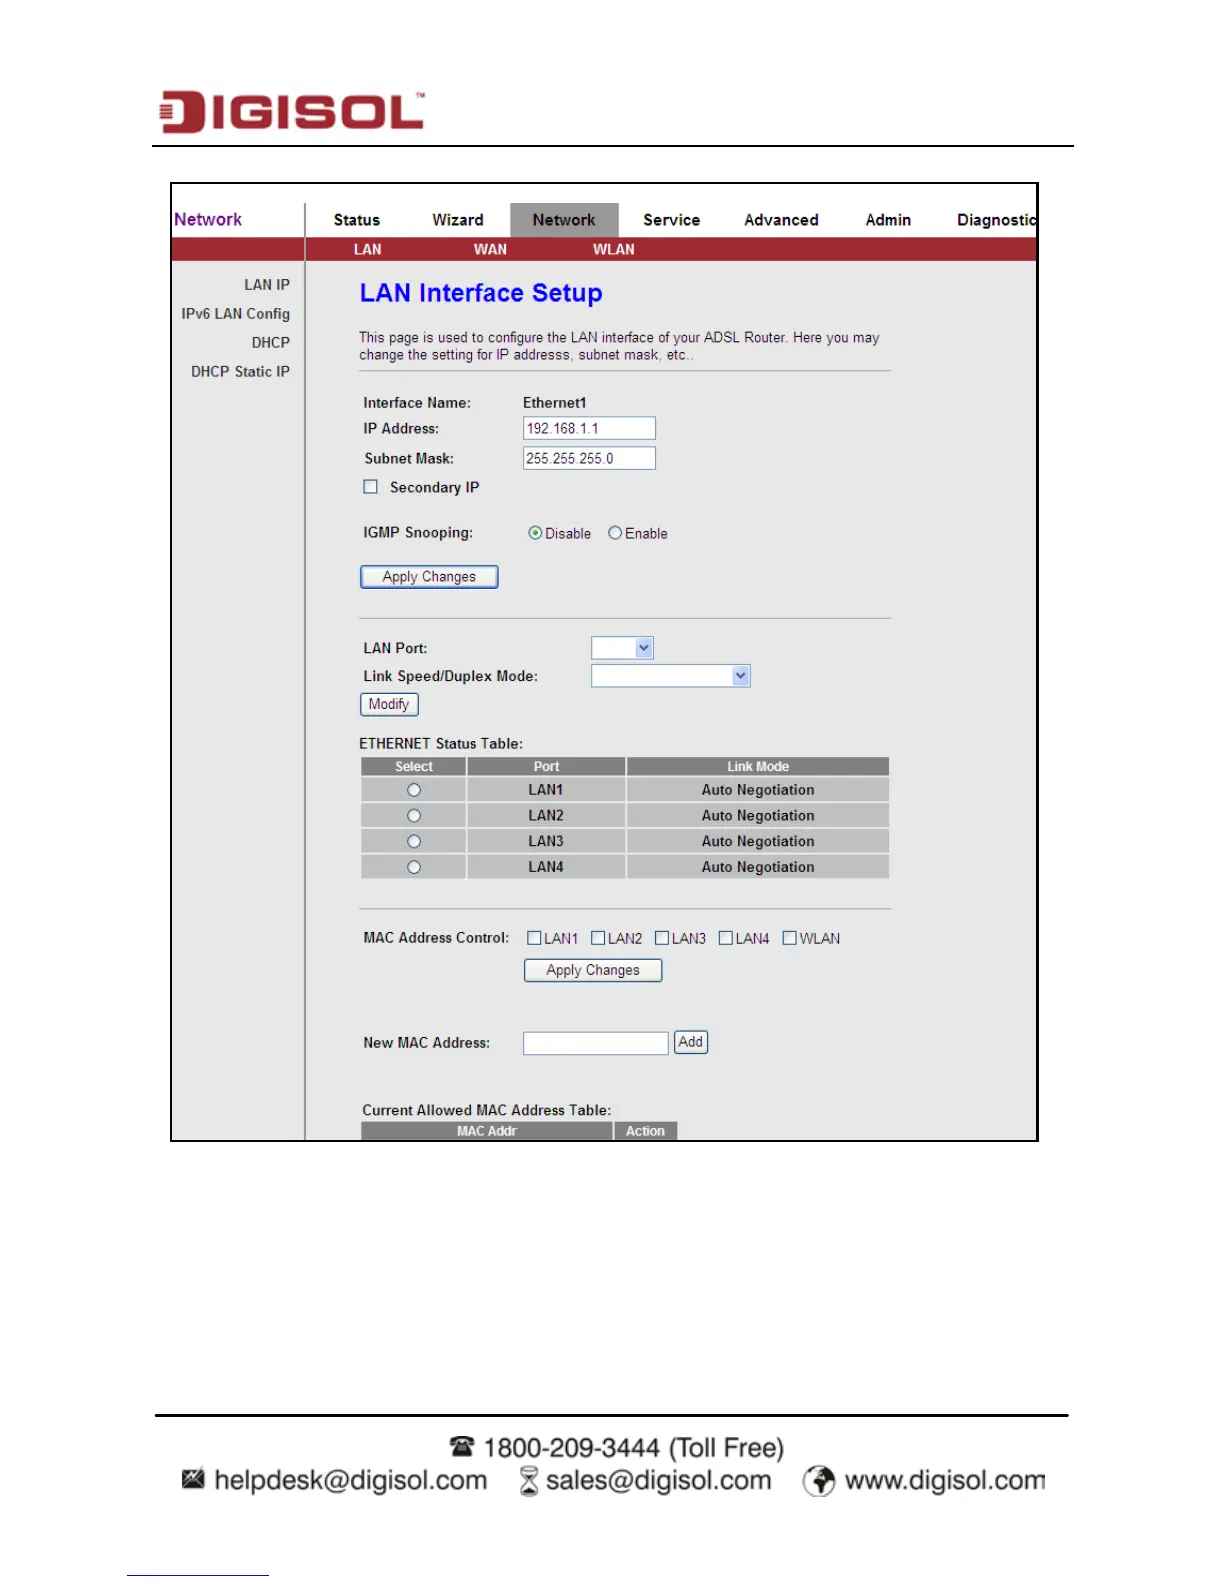Image resolution: width=1224 pixels, height=1584 pixels.
Task: Open the Status tab
Action: 357,220
